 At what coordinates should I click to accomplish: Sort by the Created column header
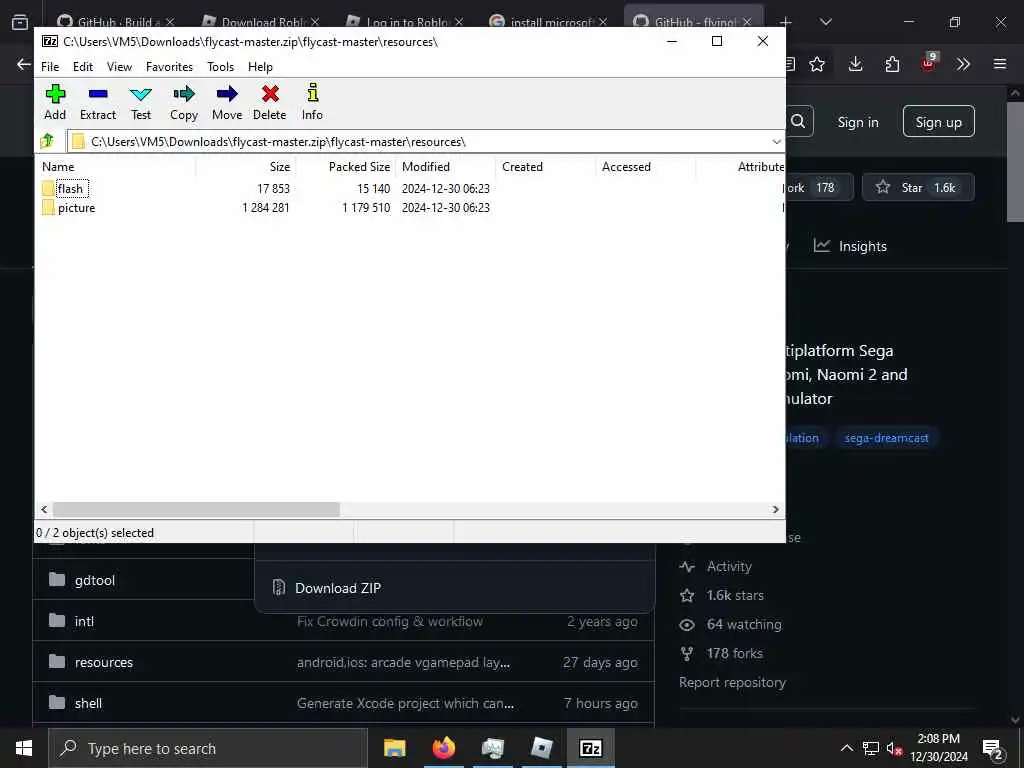click(x=545, y=167)
